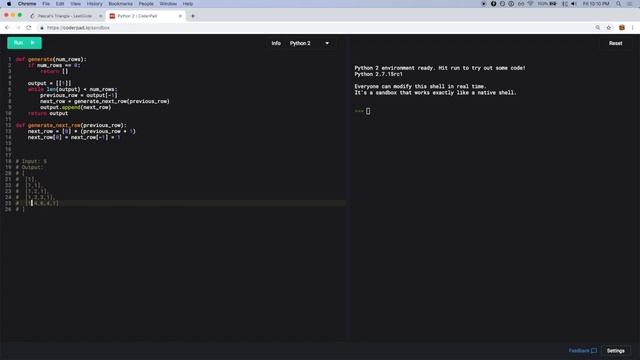Open the Python 2 language dropdown
The image size is (640, 360).
[x=309, y=43]
